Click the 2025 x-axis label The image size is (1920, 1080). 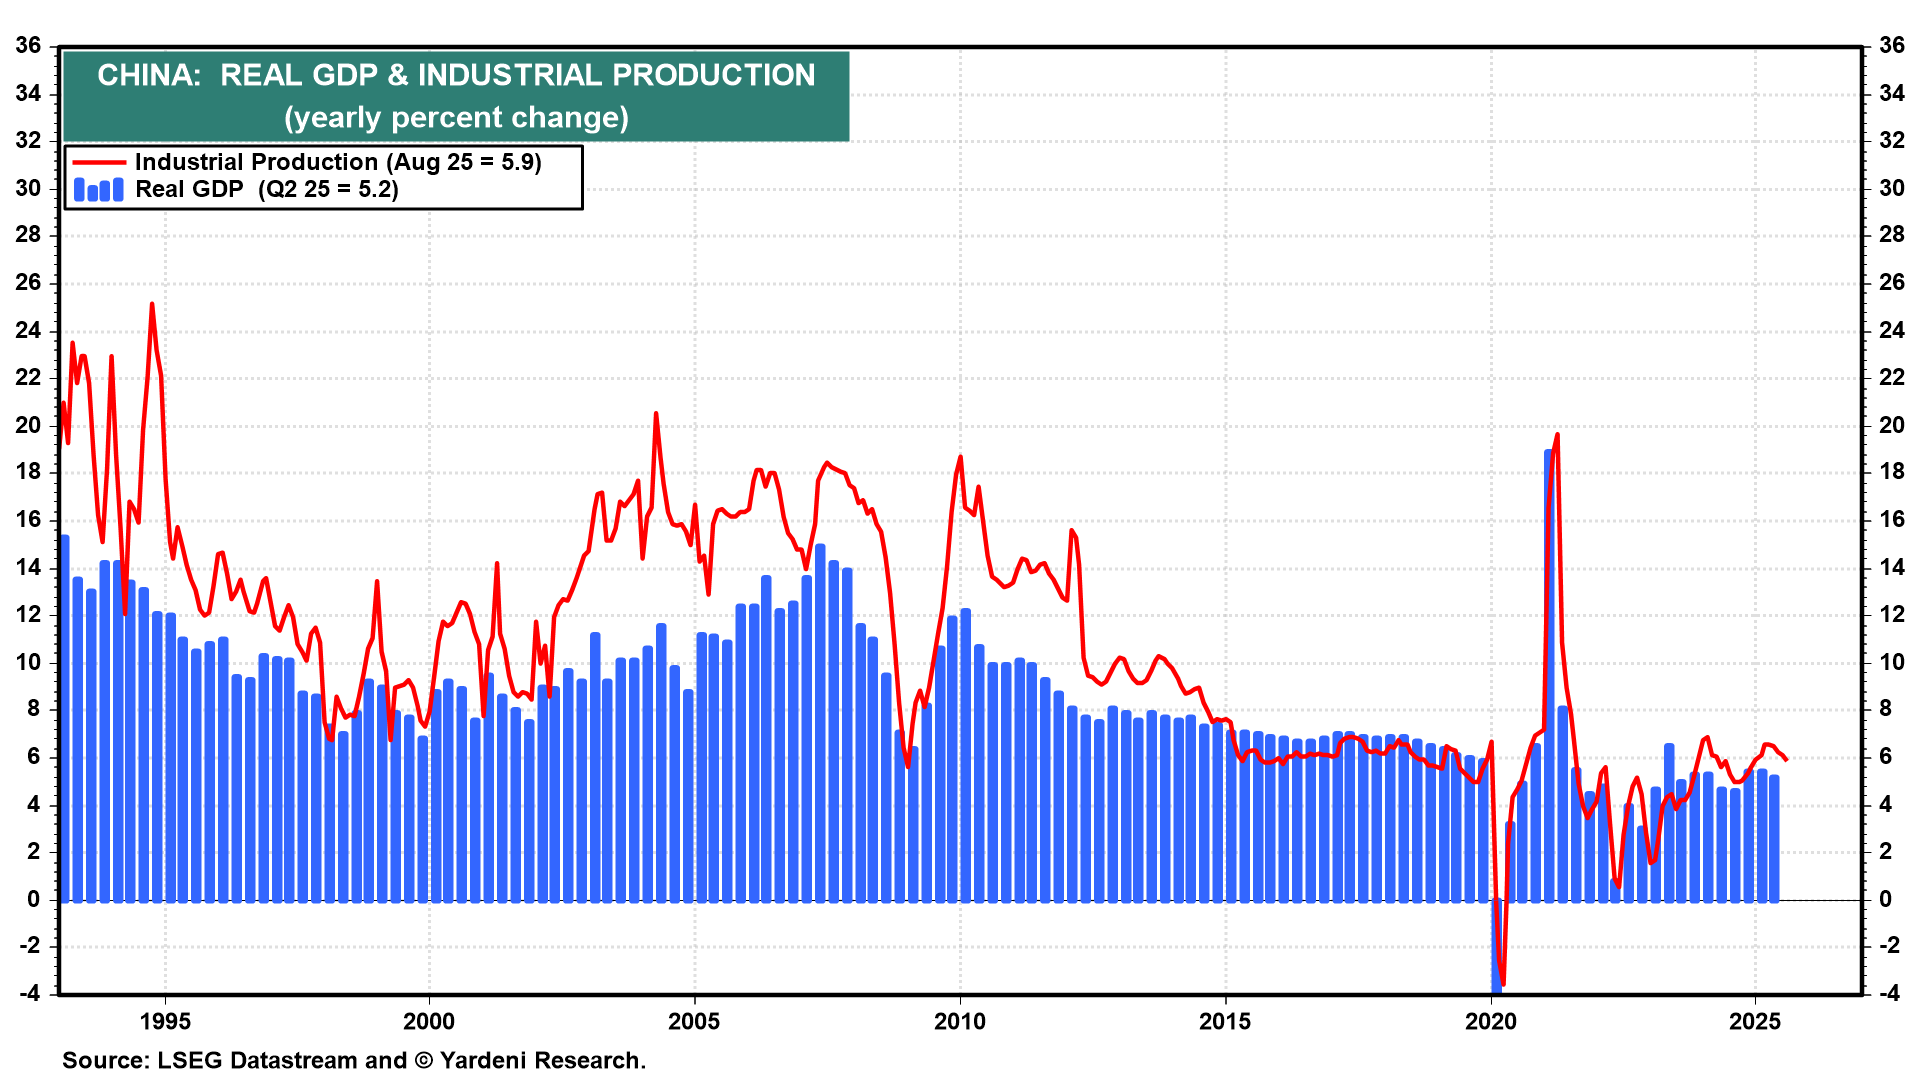click(1755, 1021)
